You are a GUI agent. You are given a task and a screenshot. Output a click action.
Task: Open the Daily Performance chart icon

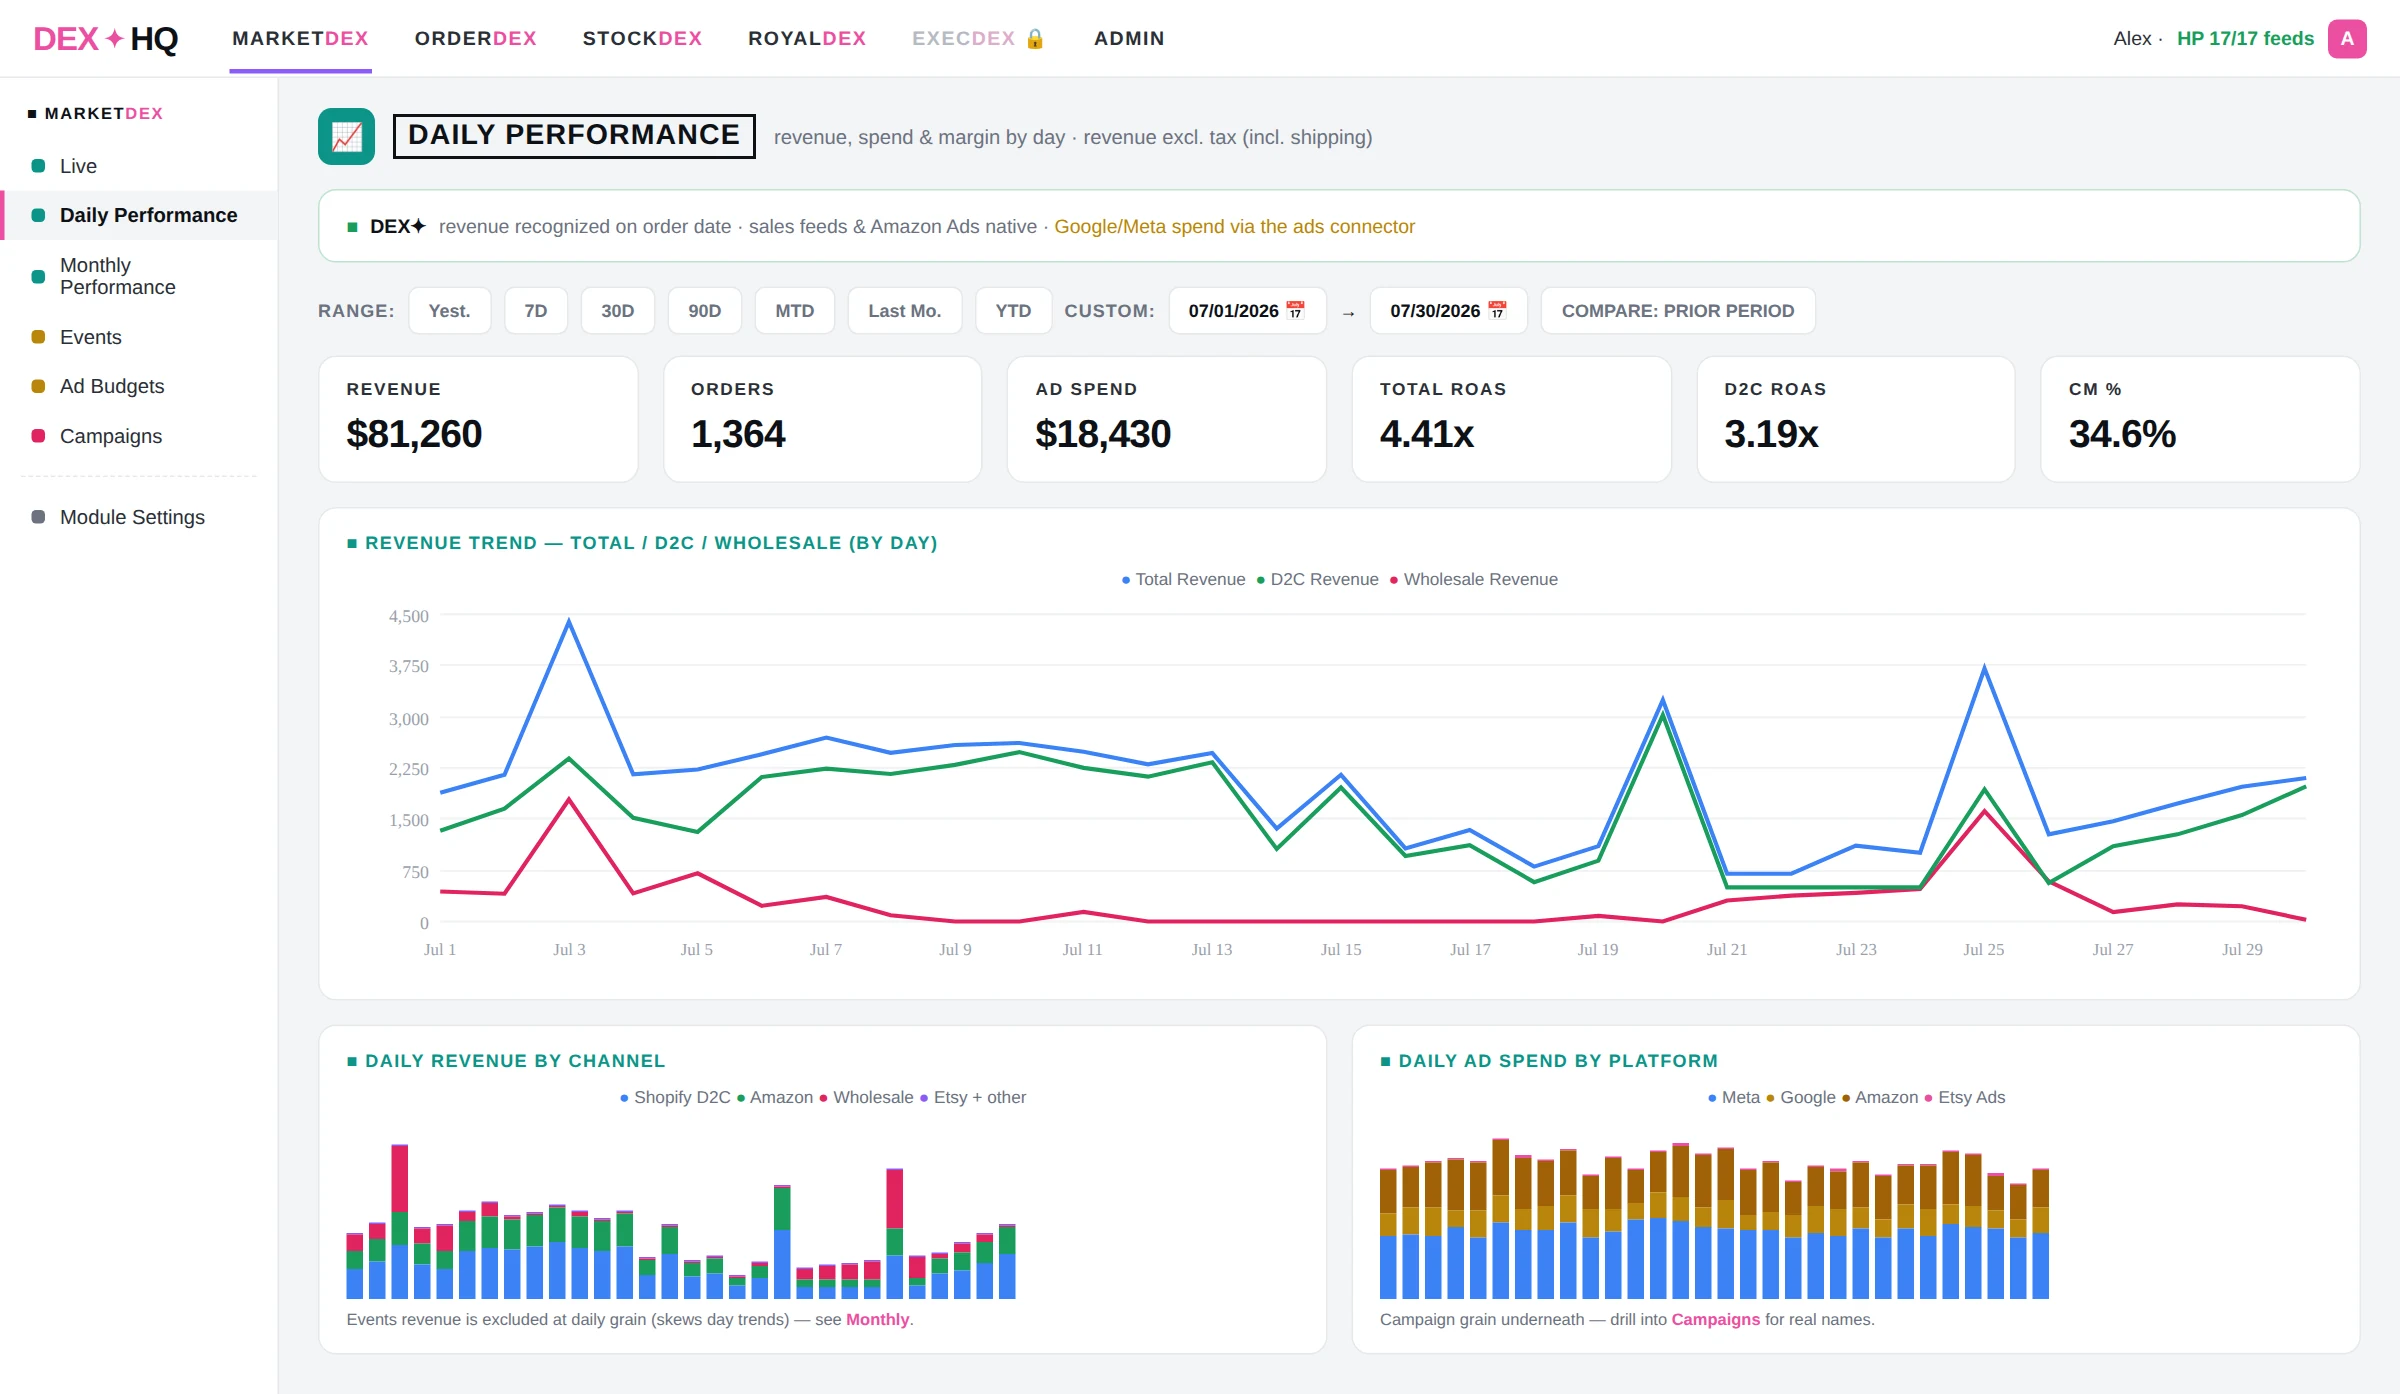(346, 136)
